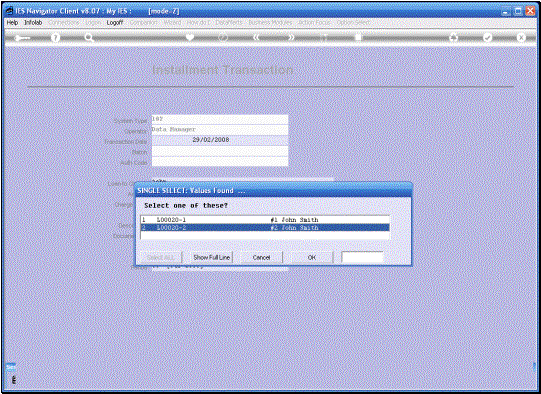Open the Connections menu
This screenshot has width=541, height=394.
[64, 22]
